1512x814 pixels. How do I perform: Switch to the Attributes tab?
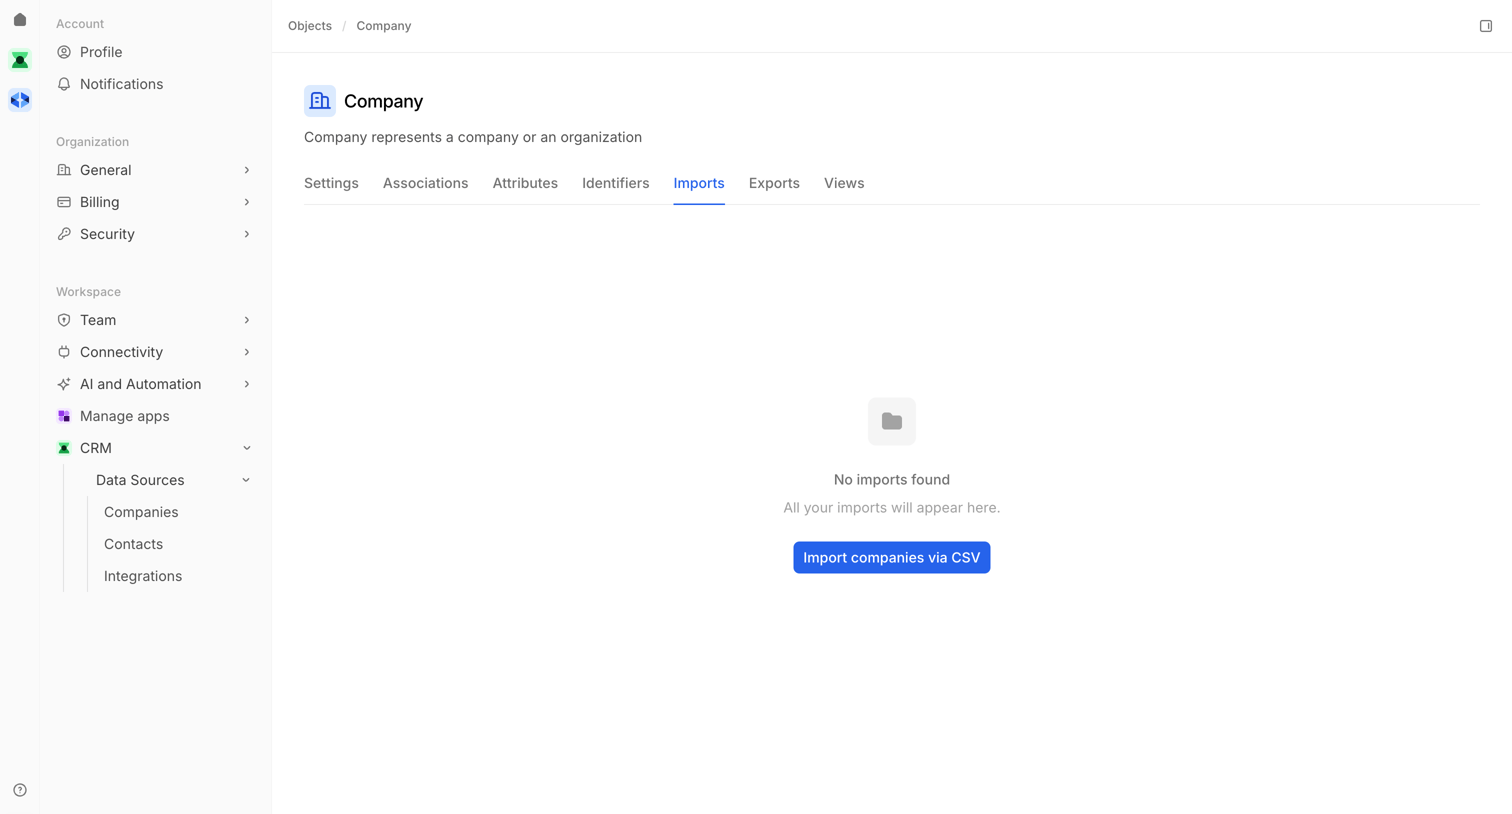coord(525,183)
